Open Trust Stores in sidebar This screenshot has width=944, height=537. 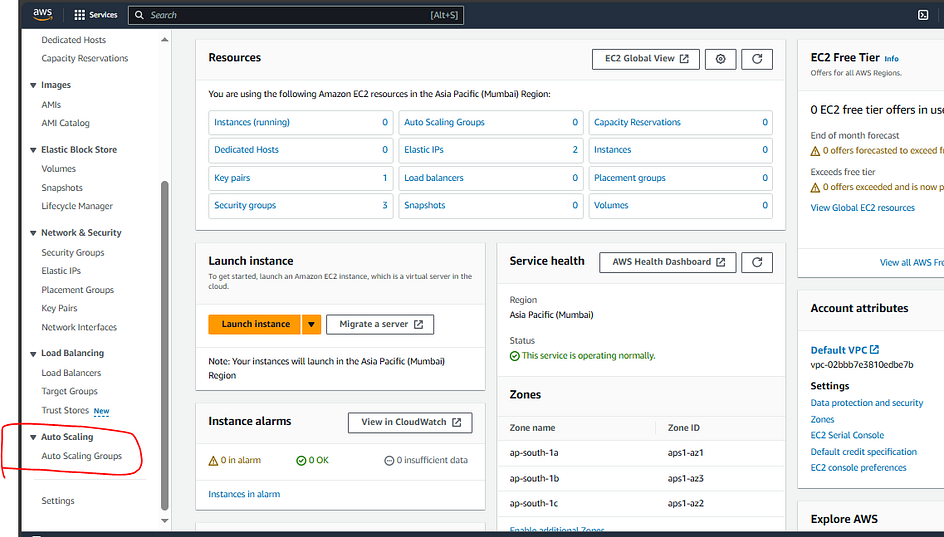click(x=65, y=411)
